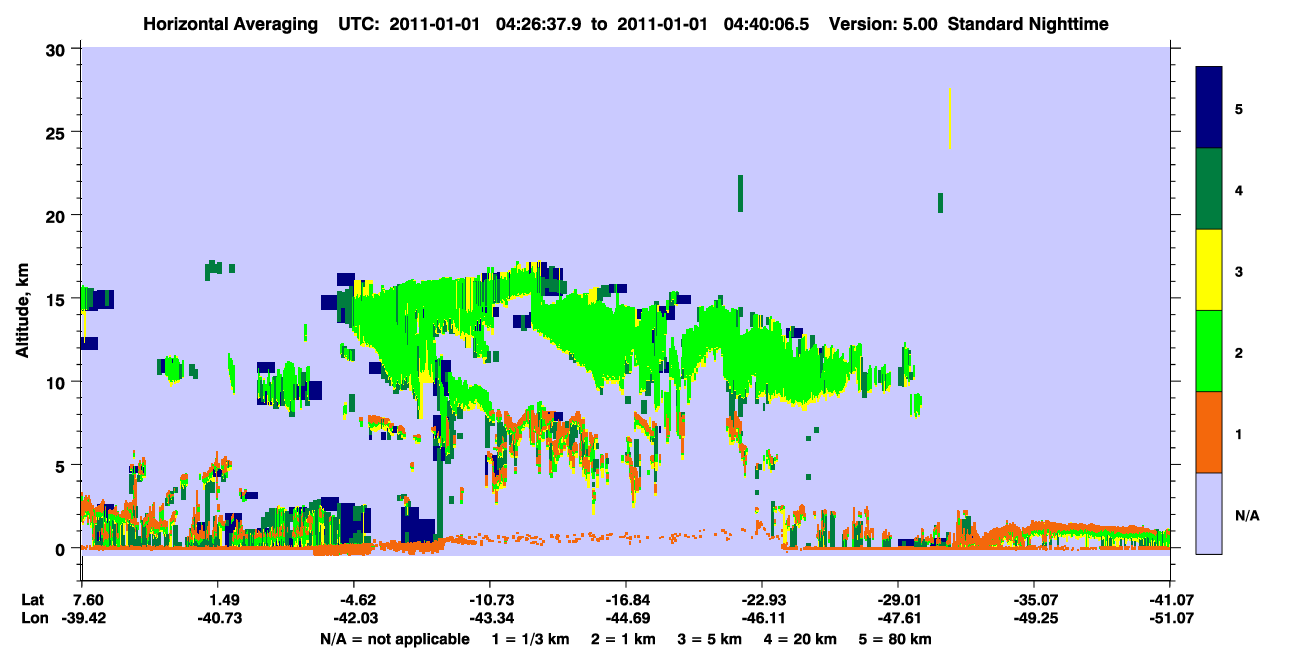The image size is (1300, 667).
Task: Click the dark blue legend swatch for level 5
Action: coord(1210,108)
